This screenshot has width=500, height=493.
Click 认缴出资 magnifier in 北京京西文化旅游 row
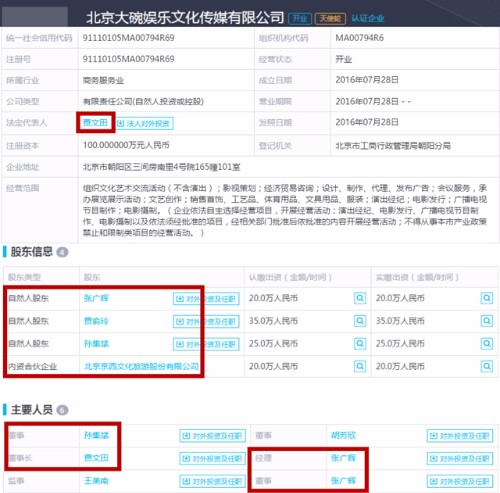(360, 366)
